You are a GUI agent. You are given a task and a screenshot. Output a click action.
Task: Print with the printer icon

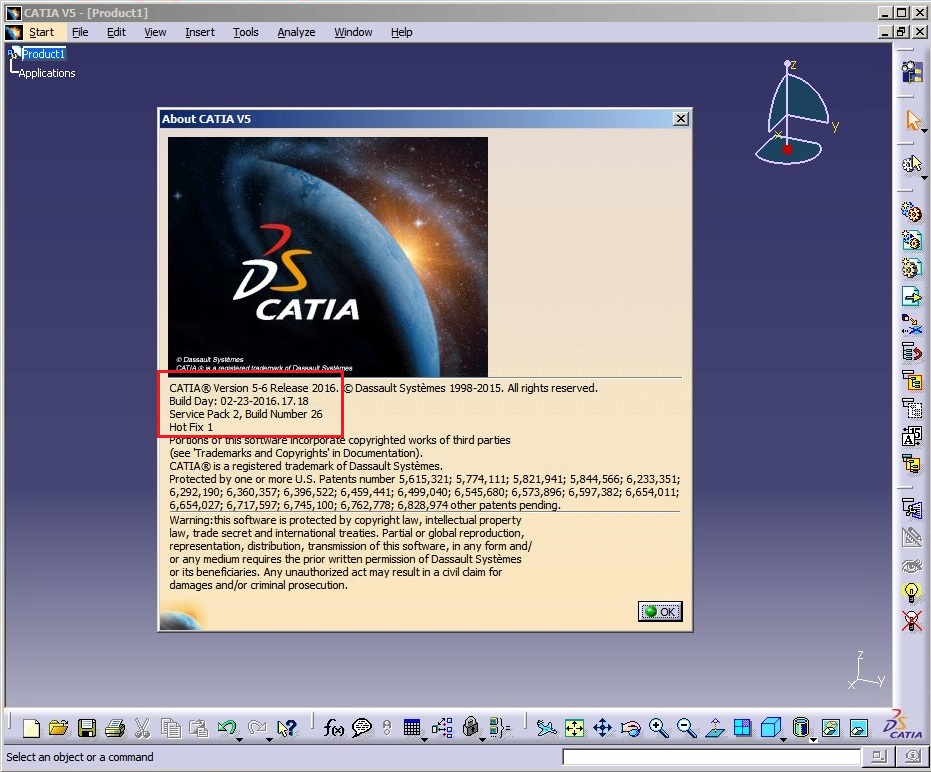point(115,728)
